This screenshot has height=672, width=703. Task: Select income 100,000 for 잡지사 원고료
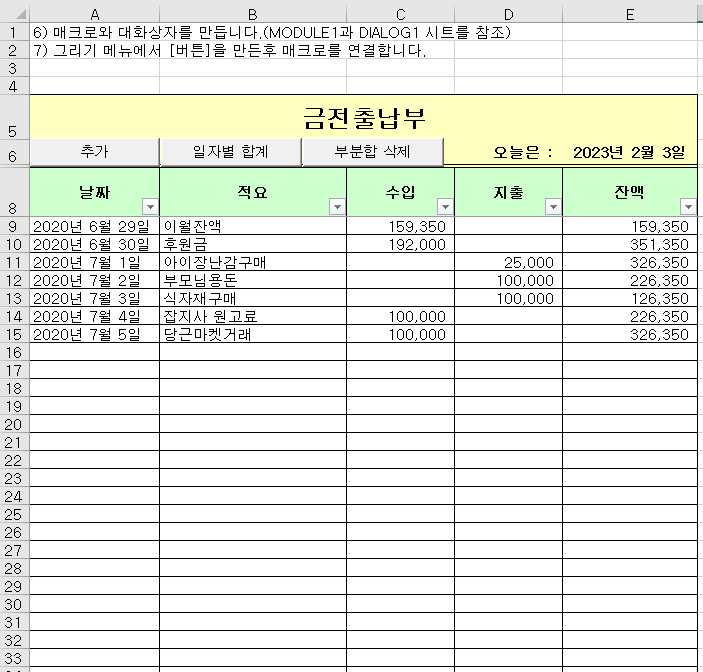point(400,316)
